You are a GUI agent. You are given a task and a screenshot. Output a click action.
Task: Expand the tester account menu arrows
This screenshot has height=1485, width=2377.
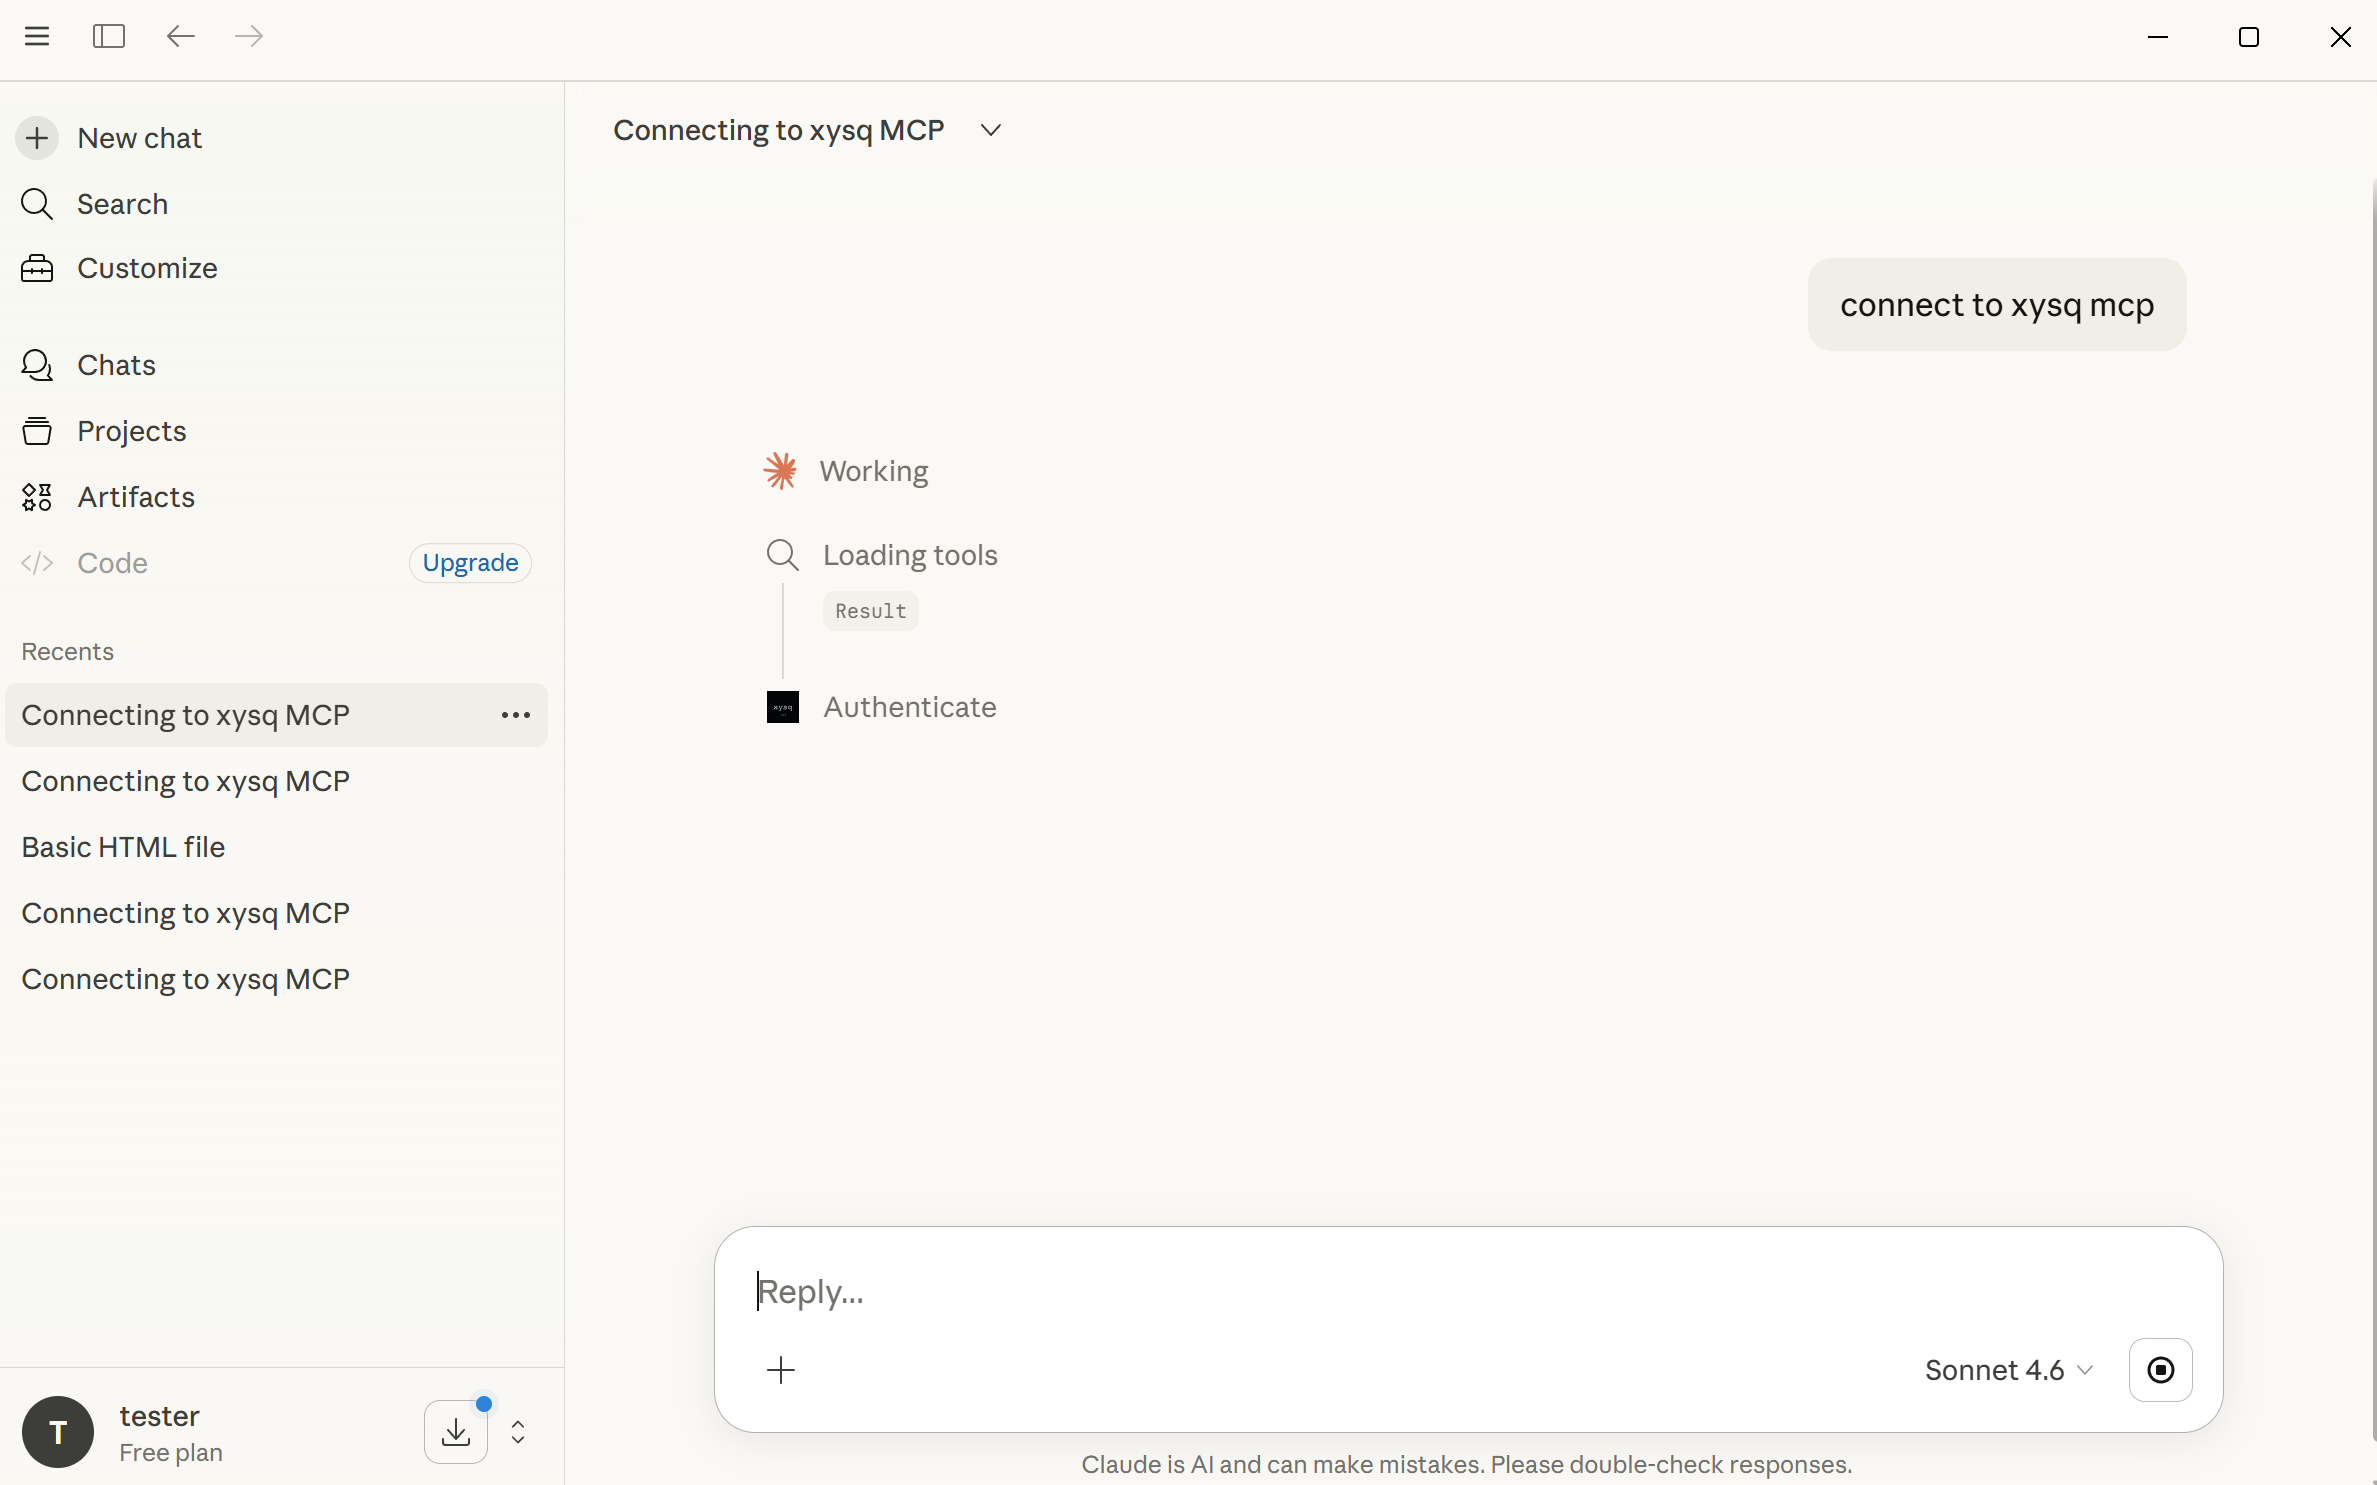tap(518, 1432)
